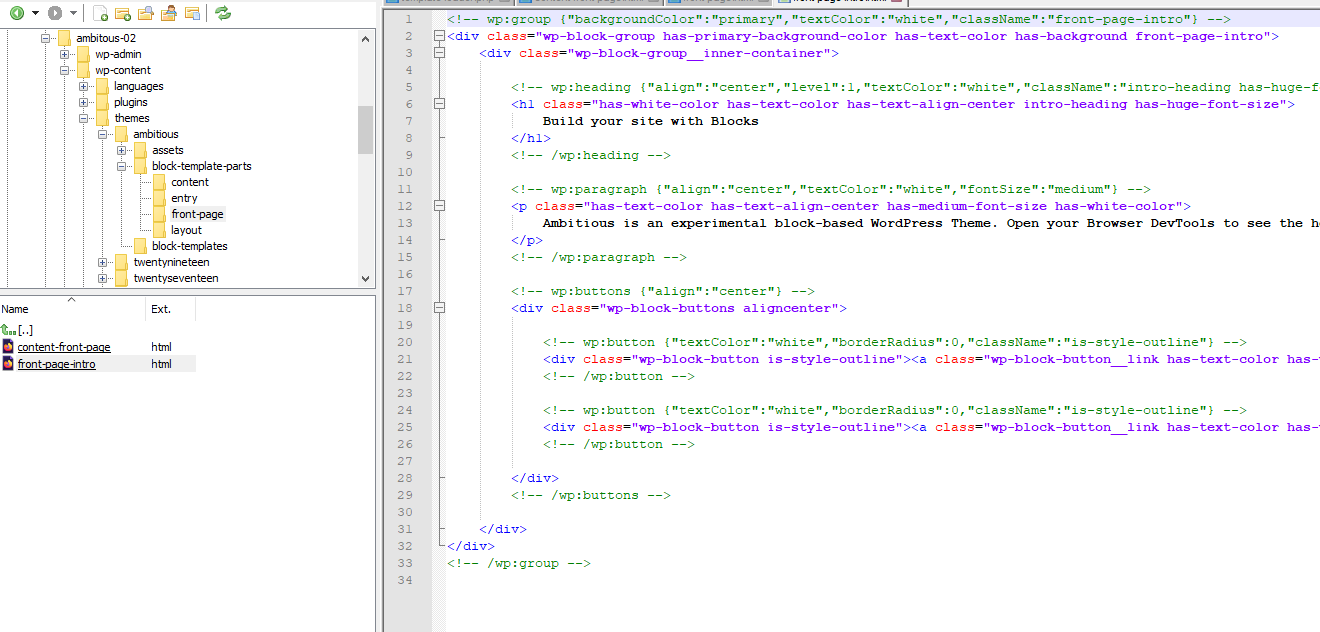The width and height of the screenshot is (1320, 632).
Task: Expand the twentynineteen theme folder
Action: tap(103, 262)
